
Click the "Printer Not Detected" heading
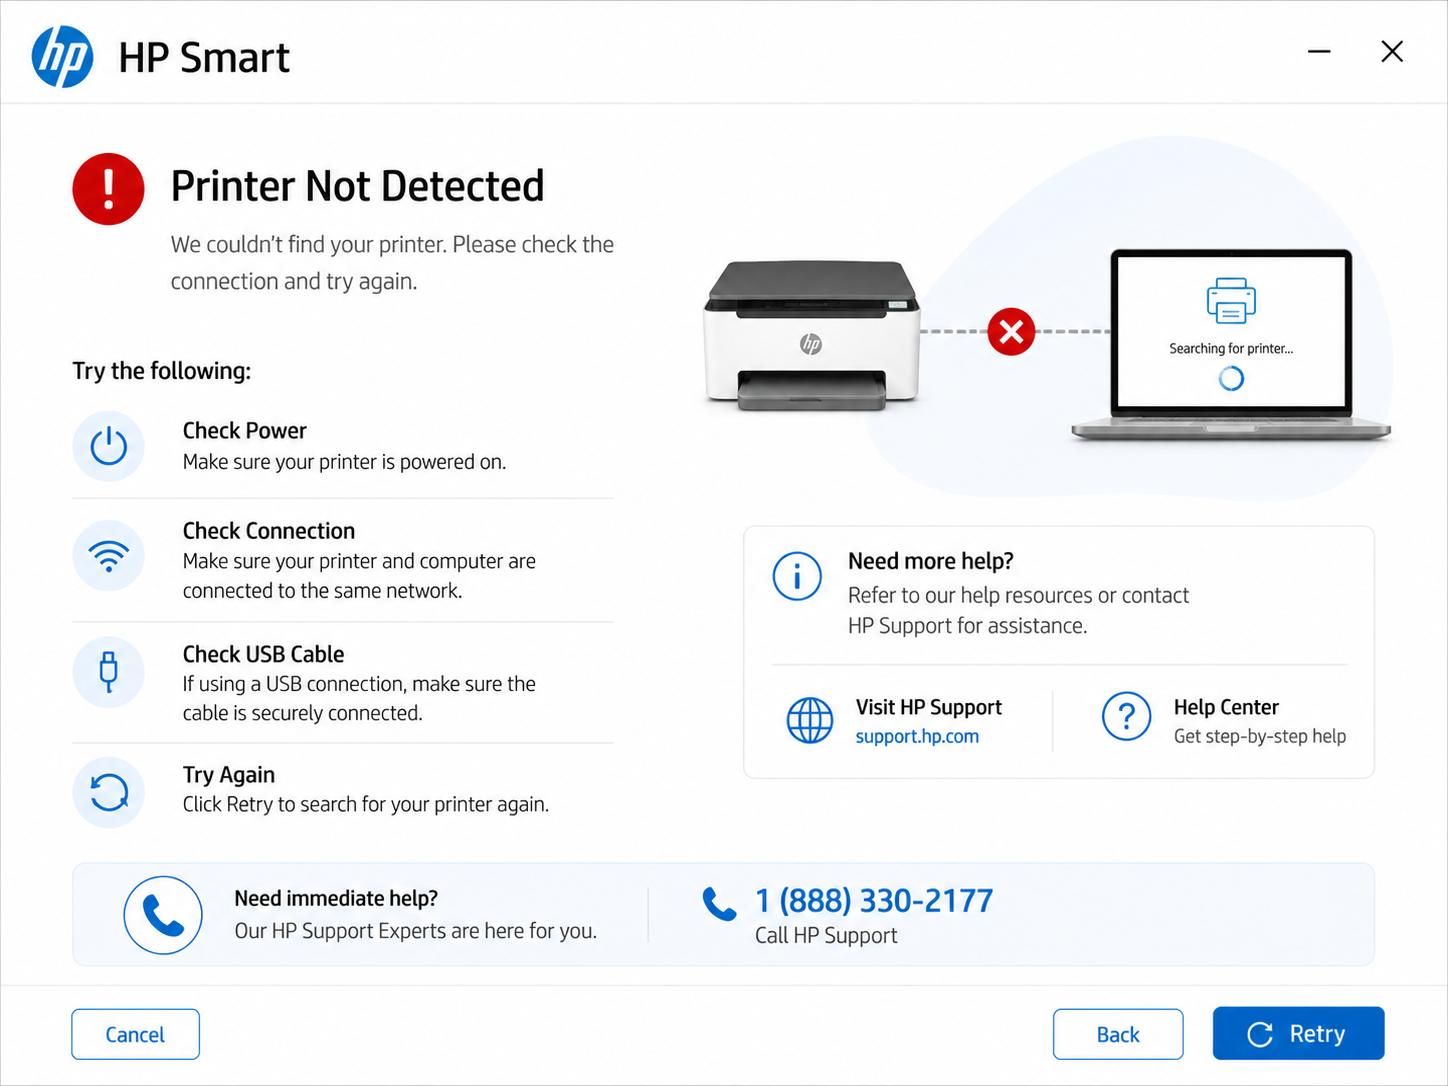357,187
